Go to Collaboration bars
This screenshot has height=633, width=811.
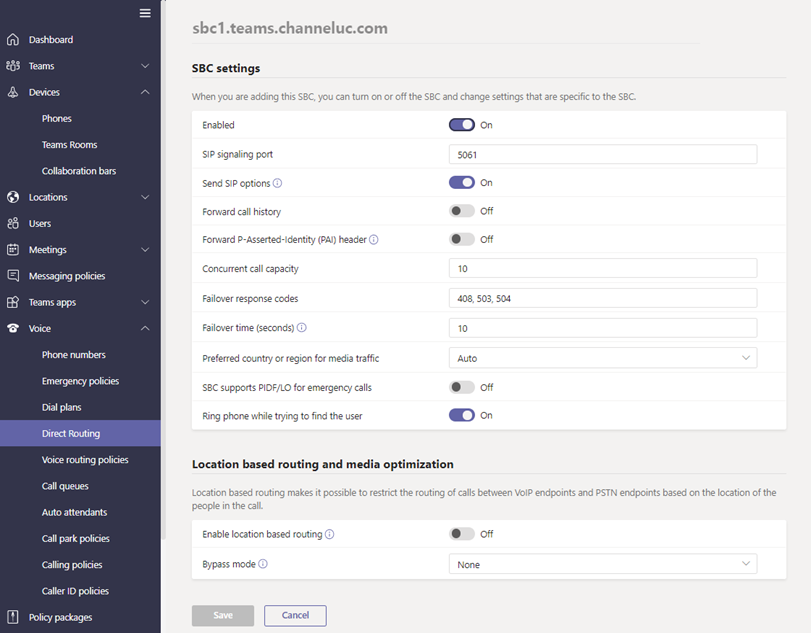(x=79, y=171)
